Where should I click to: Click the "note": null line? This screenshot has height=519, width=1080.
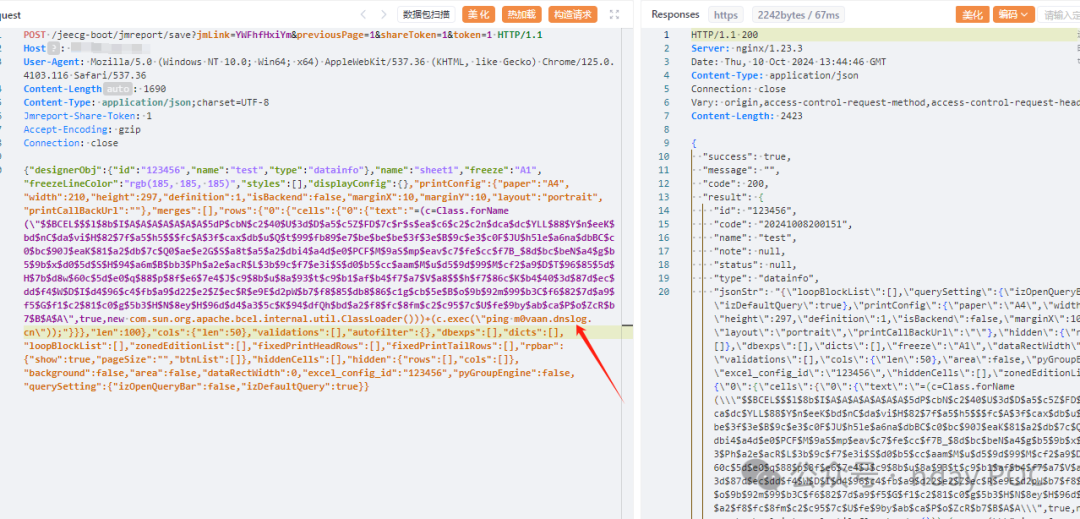751,251
